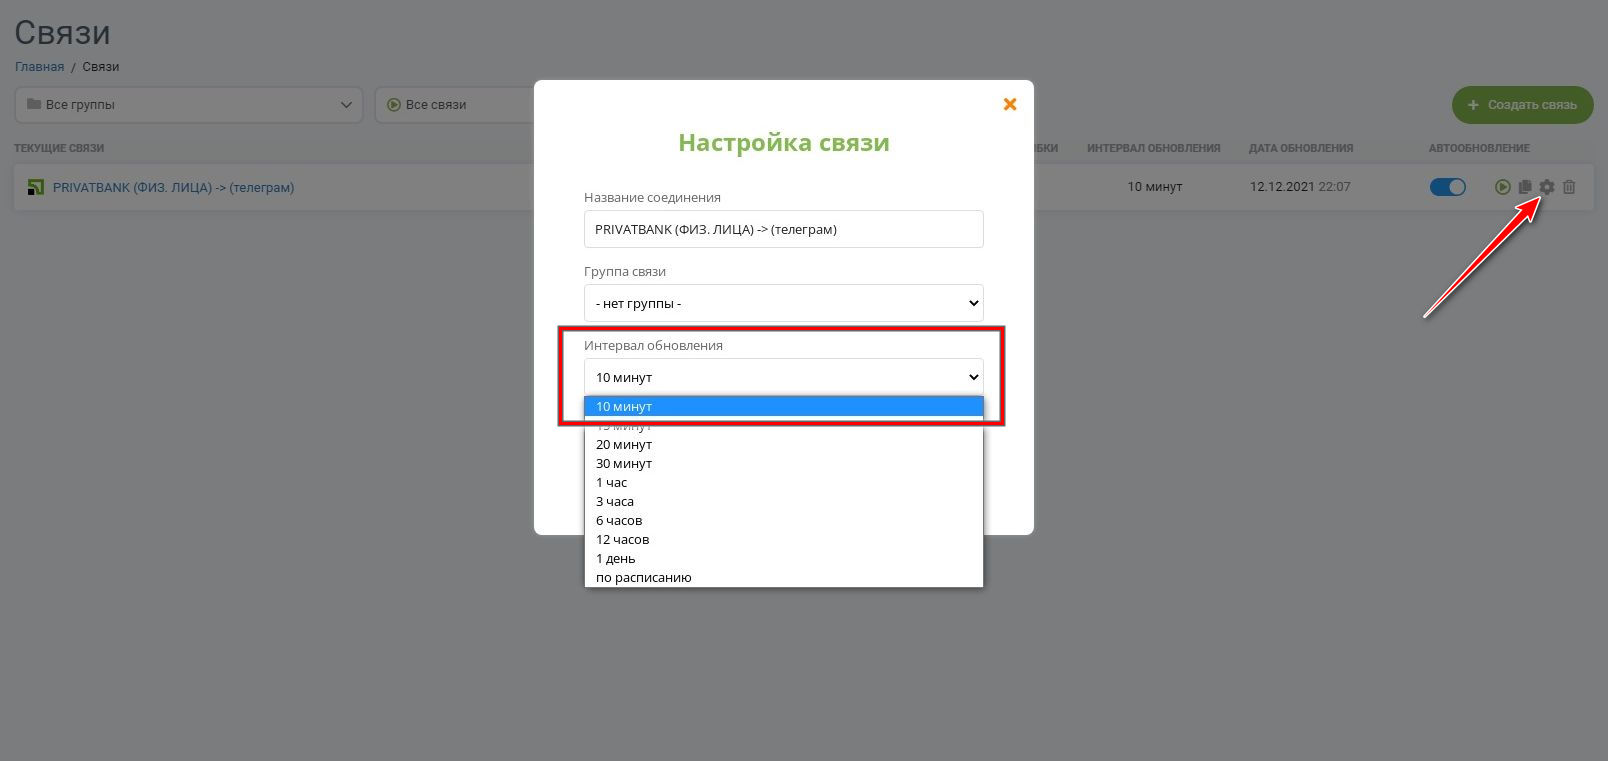Expand the Группа связи select
The width and height of the screenshot is (1608, 761).
pyautogui.click(x=784, y=303)
